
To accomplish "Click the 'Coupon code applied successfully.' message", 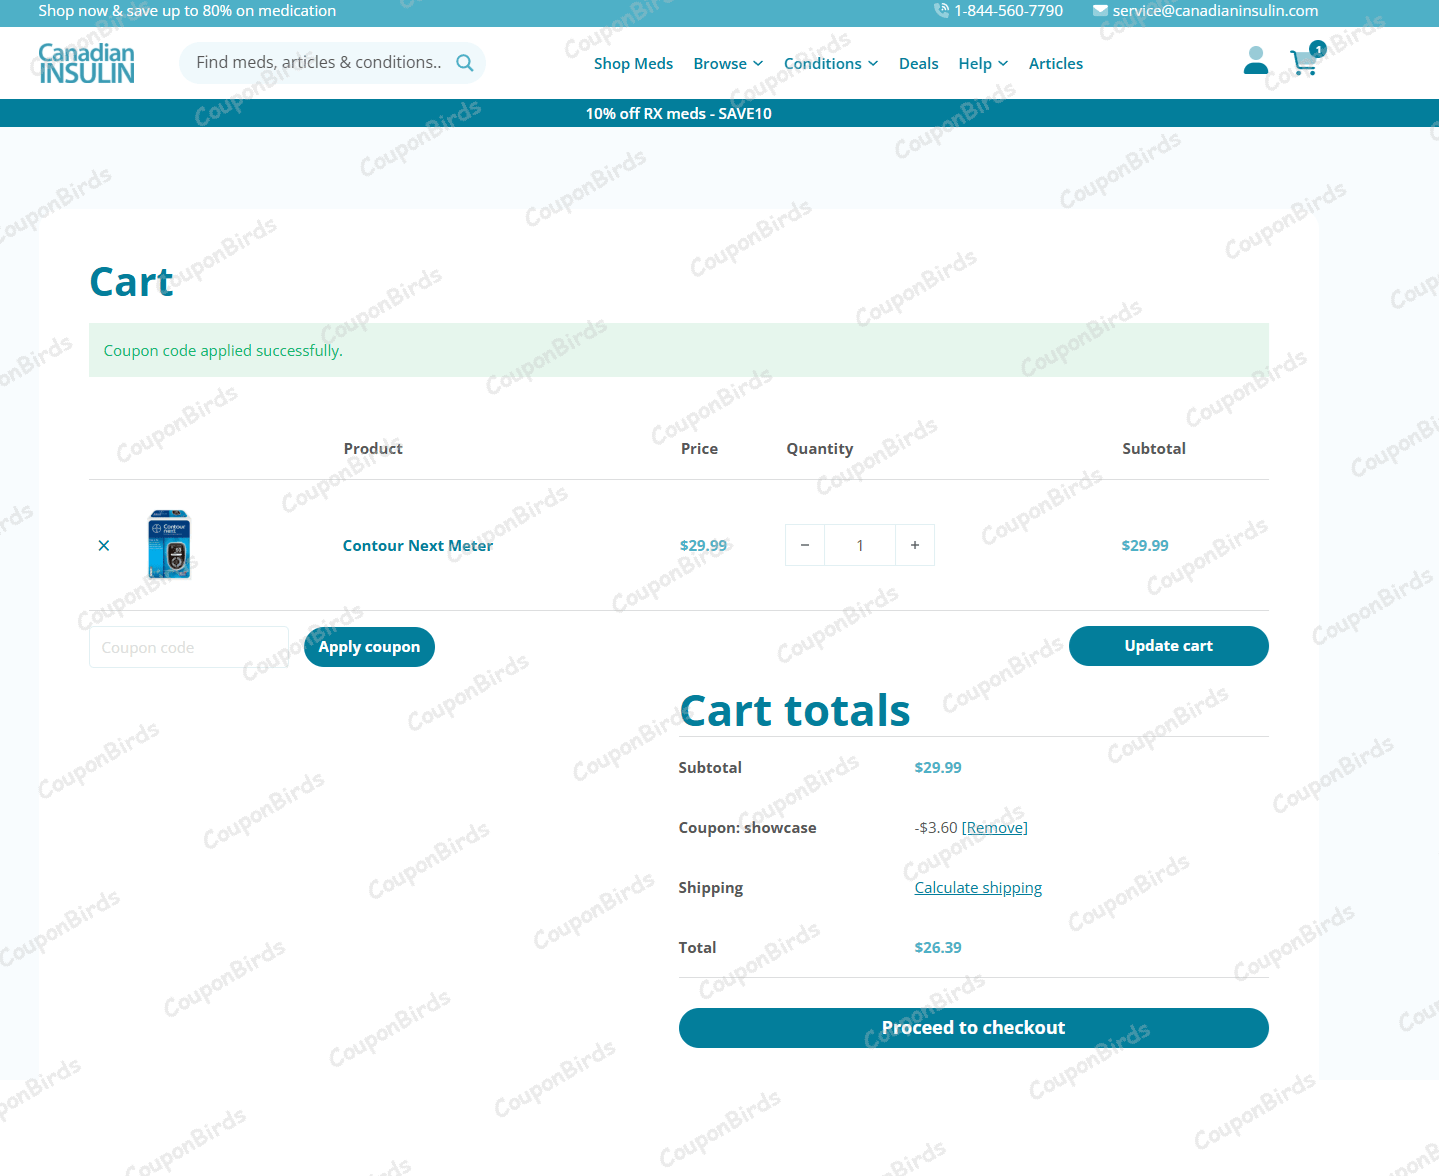I will point(223,351).
